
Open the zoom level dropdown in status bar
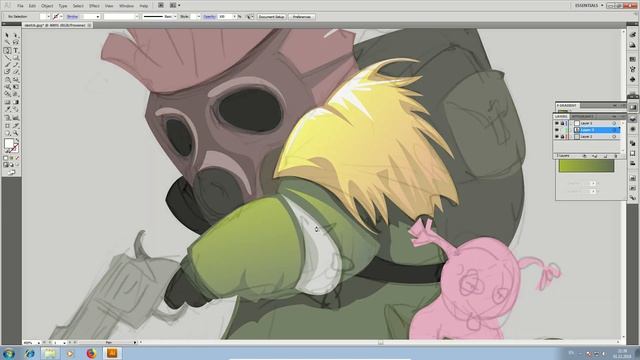(x=39, y=342)
